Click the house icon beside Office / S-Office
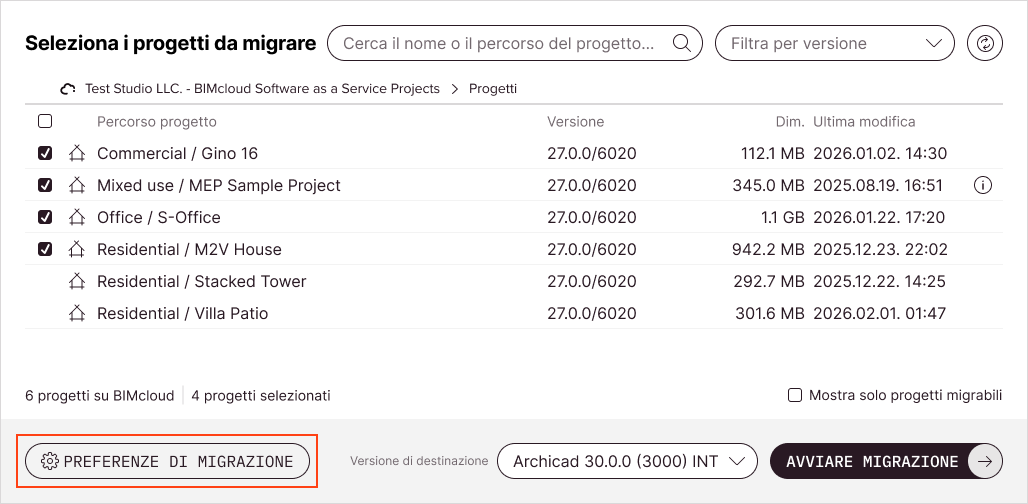 click(77, 218)
